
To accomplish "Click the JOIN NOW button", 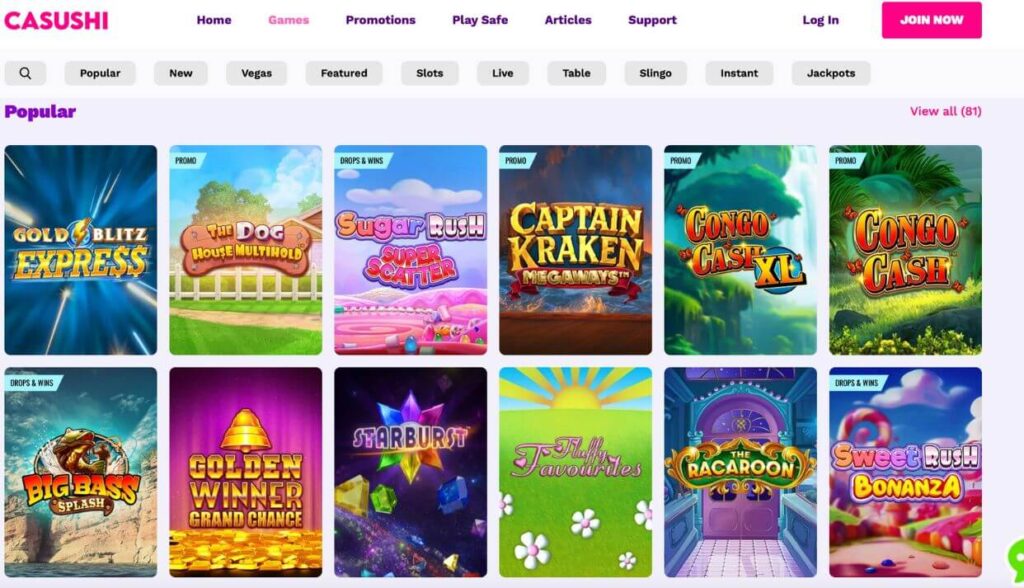I will pos(931,20).
